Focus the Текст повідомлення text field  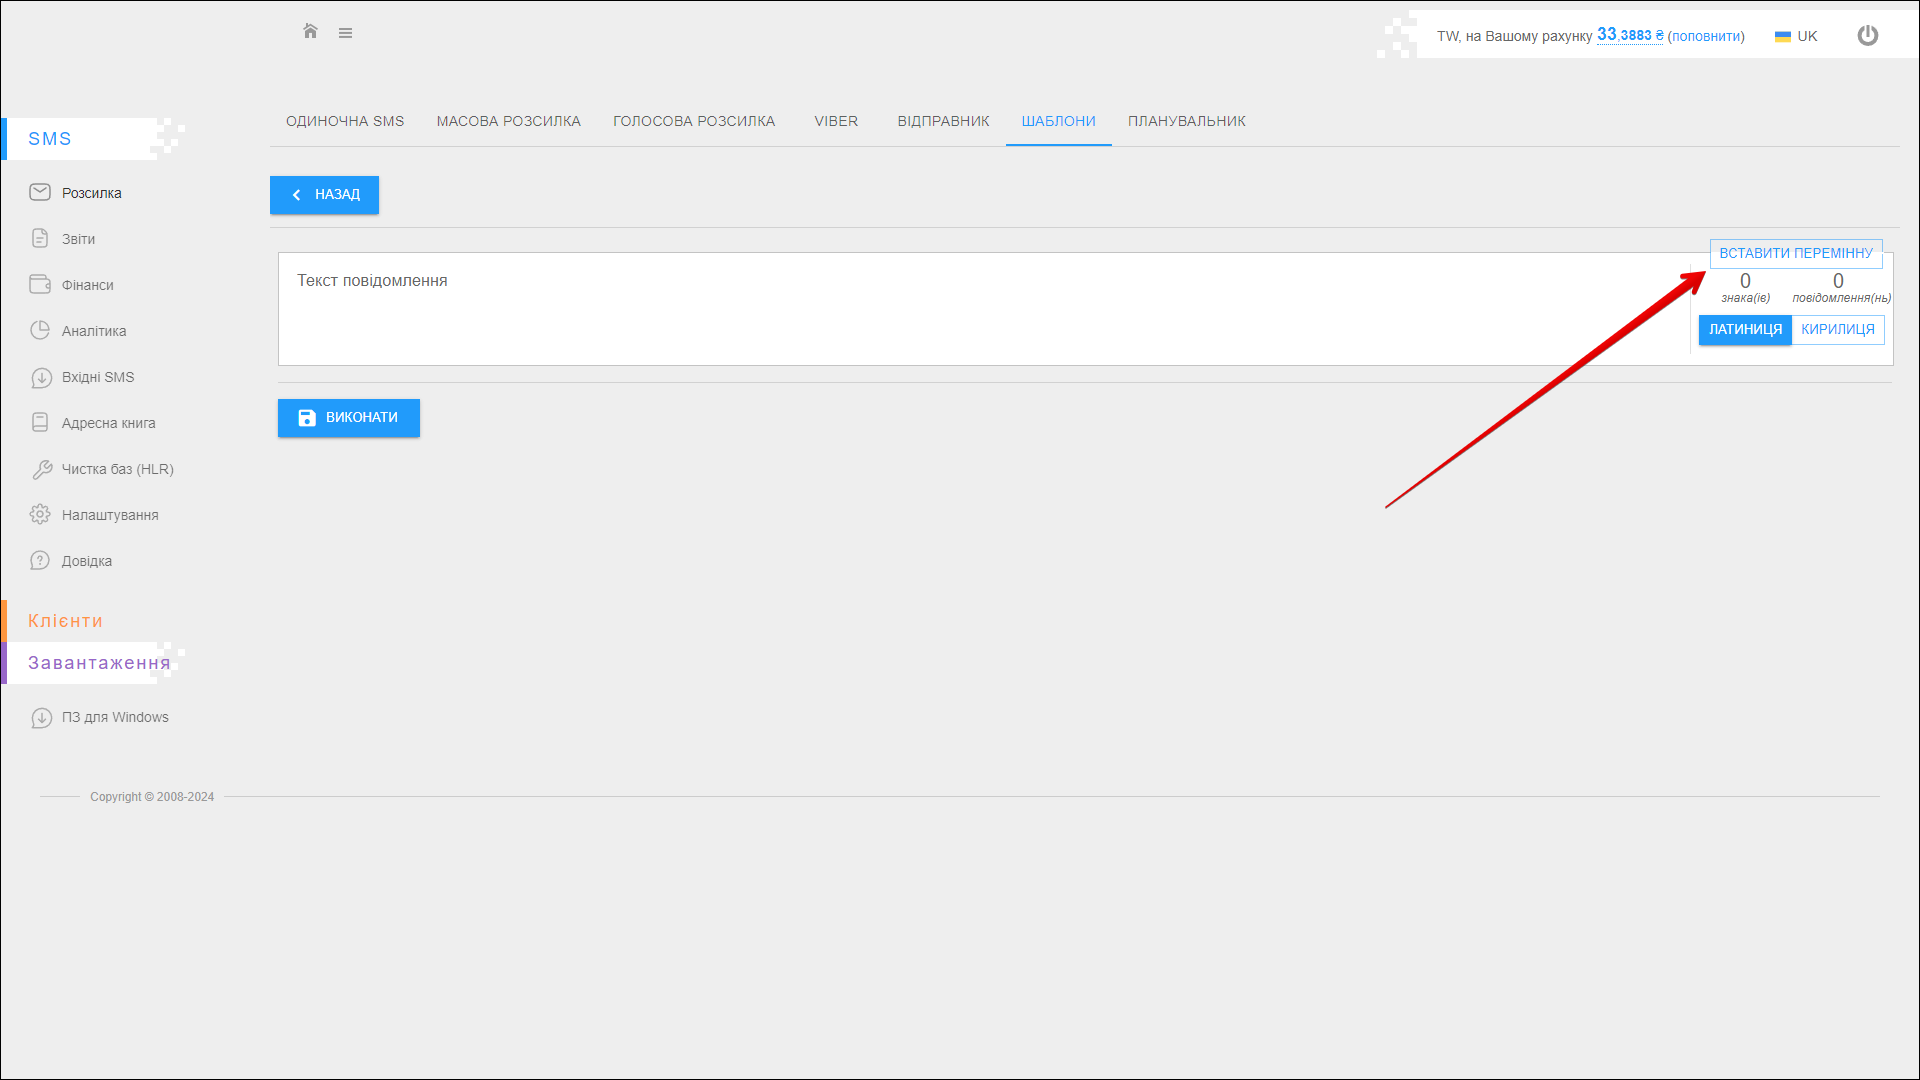click(980, 308)
